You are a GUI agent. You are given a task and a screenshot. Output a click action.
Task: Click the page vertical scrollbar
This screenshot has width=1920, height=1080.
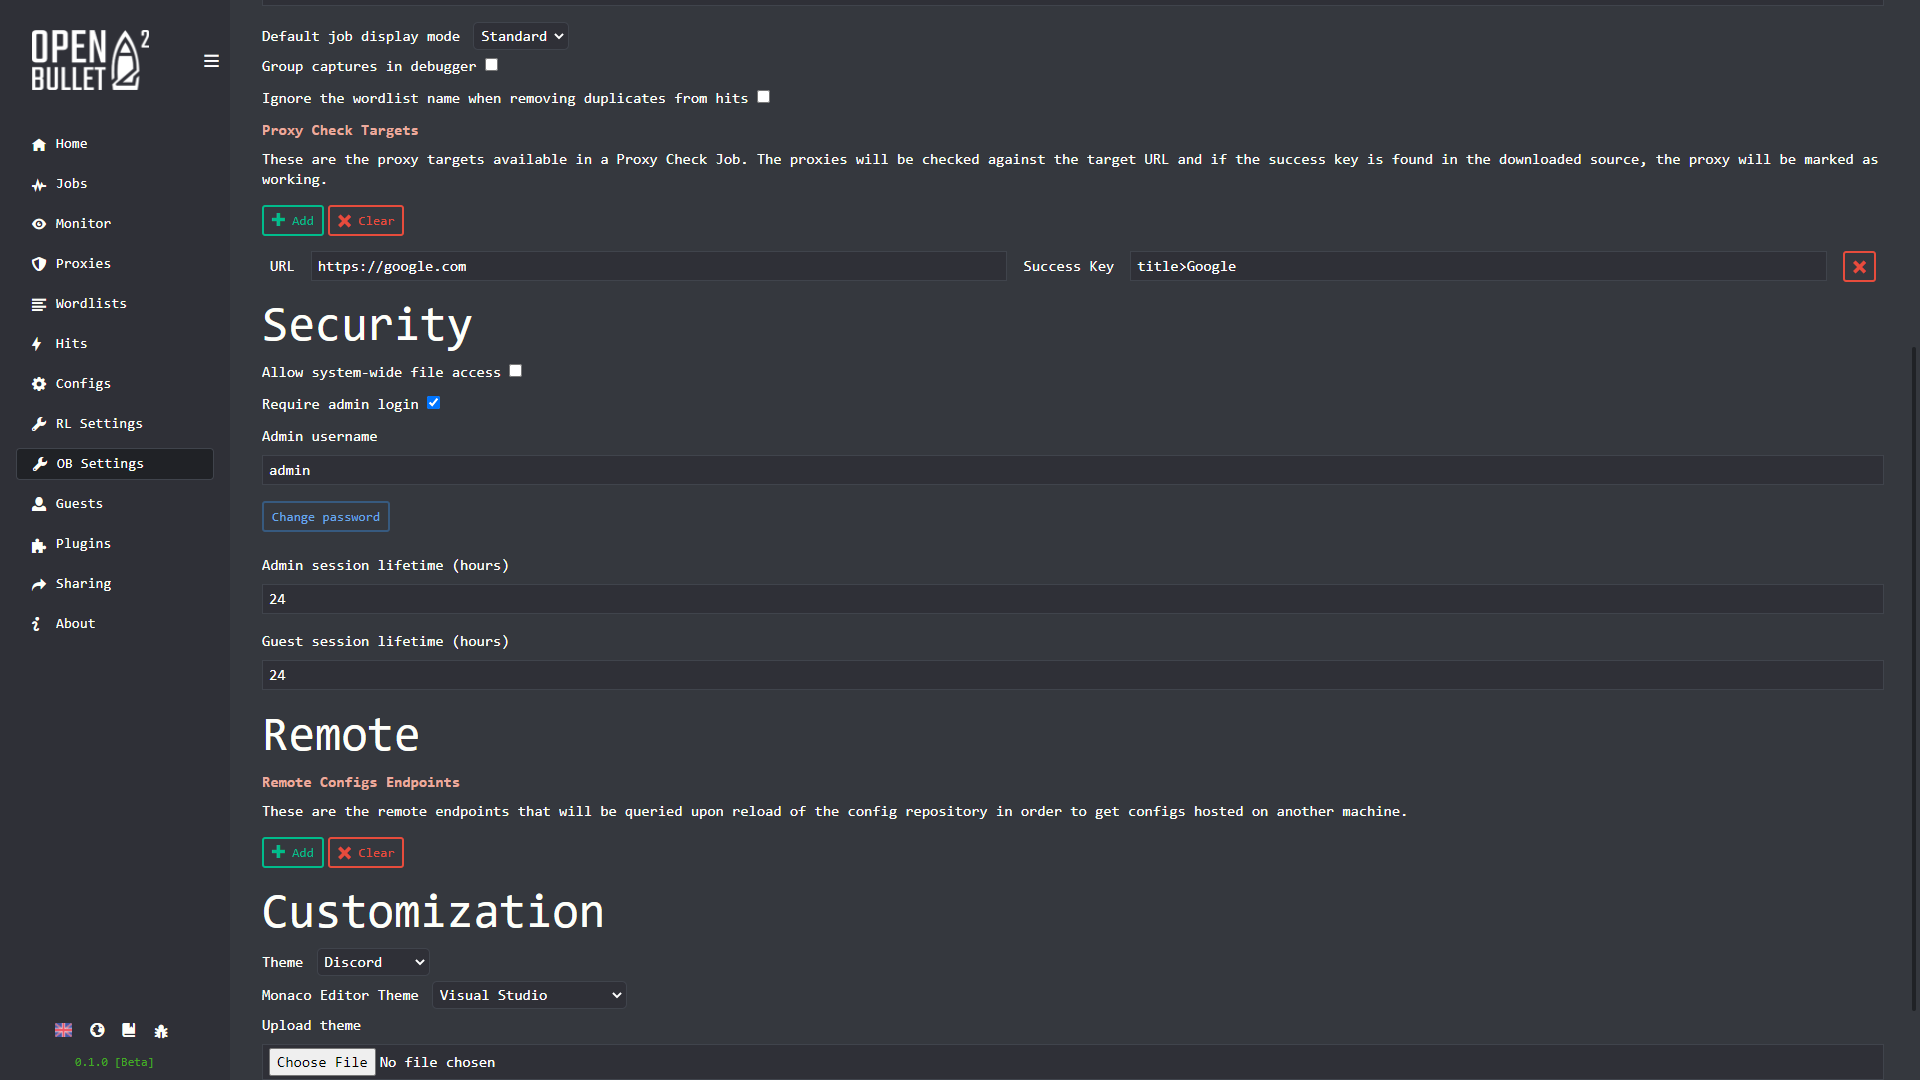(x=1914, y=680)
